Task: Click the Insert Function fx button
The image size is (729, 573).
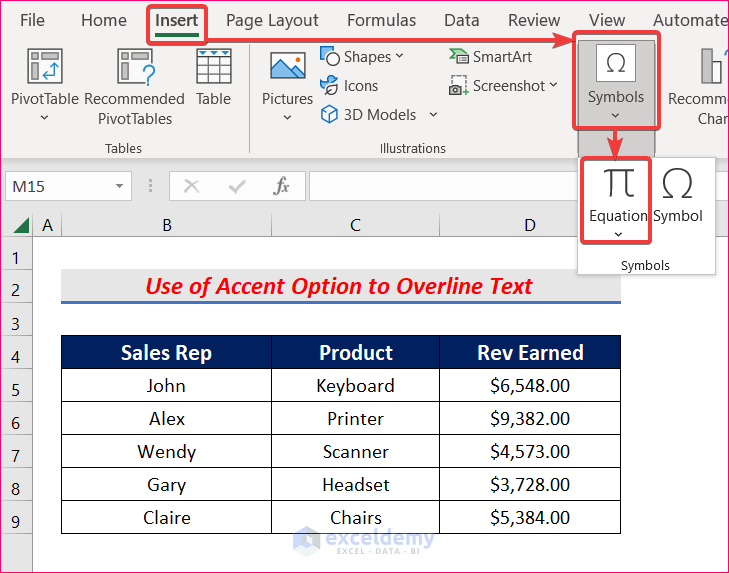Action: (282, 186)
